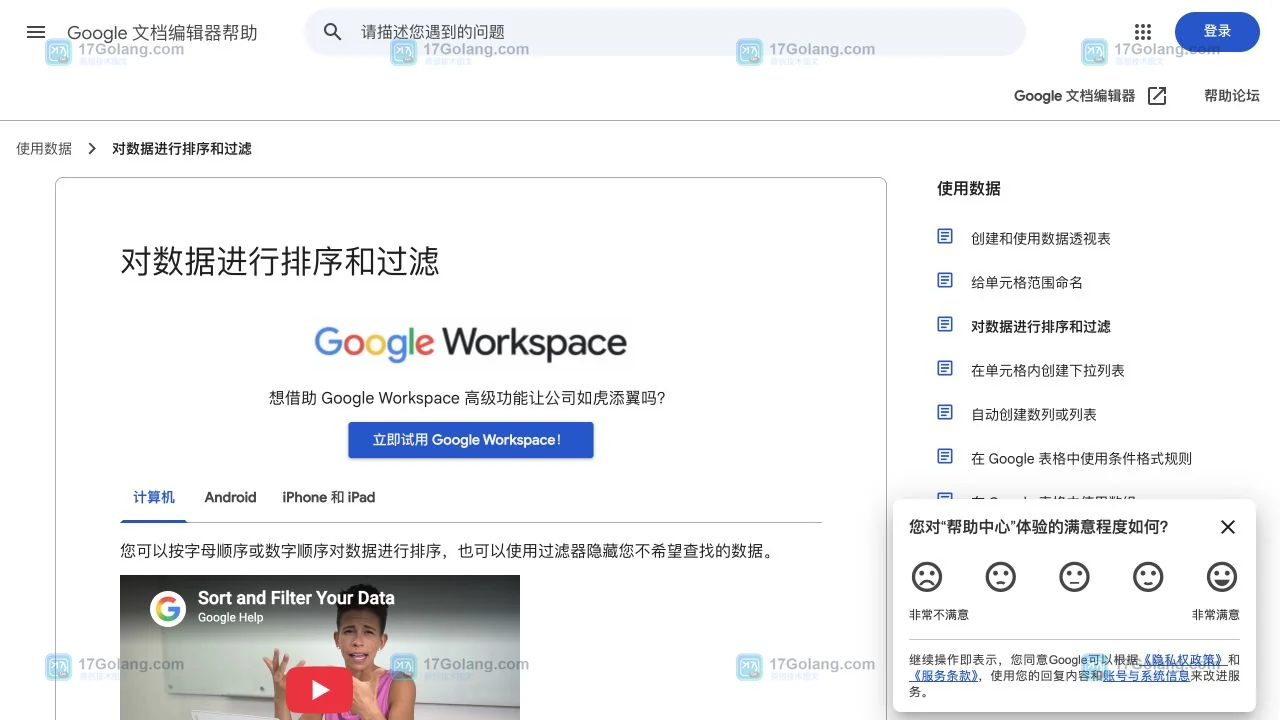The height and width of the screenshot is (720, 1280).
Task: Open the Google apps grid
Action: tap(1143, 32)
